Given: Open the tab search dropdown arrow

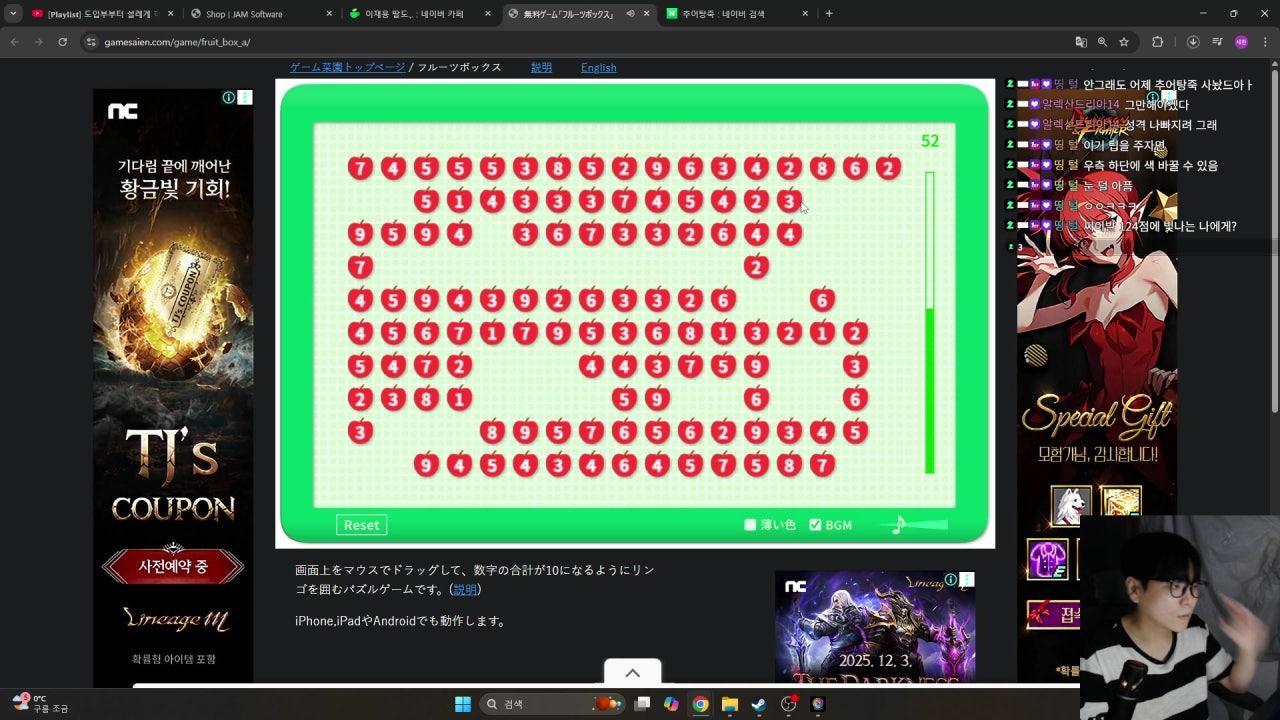Looking at the screenshot, I should click(x=13, y=14).
